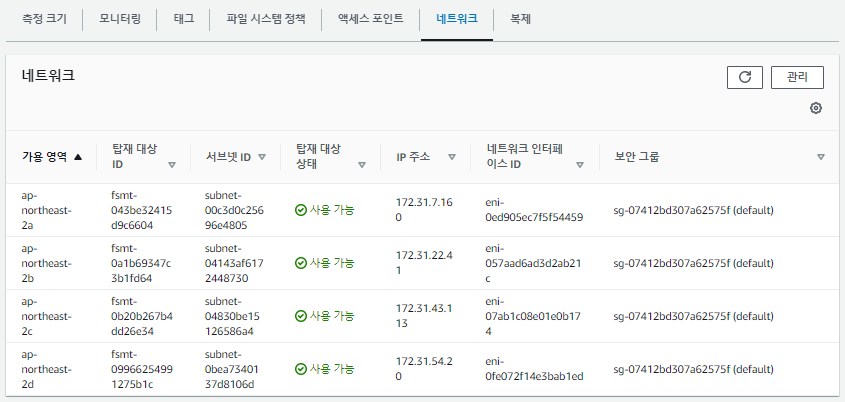Click 네트워크 인터페이스 ID header text
Image resolution: width=845 pixels, height=402 pixels.
point(524,157)
